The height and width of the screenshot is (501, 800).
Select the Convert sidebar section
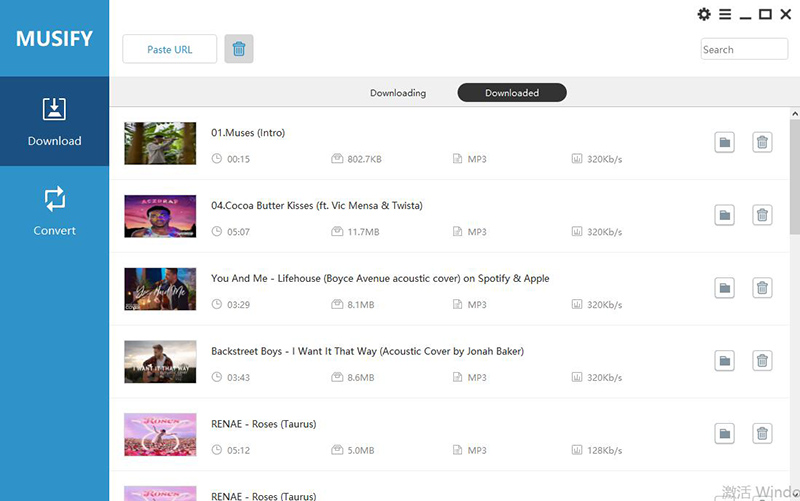pyautogui.click(x=55, y=211)
